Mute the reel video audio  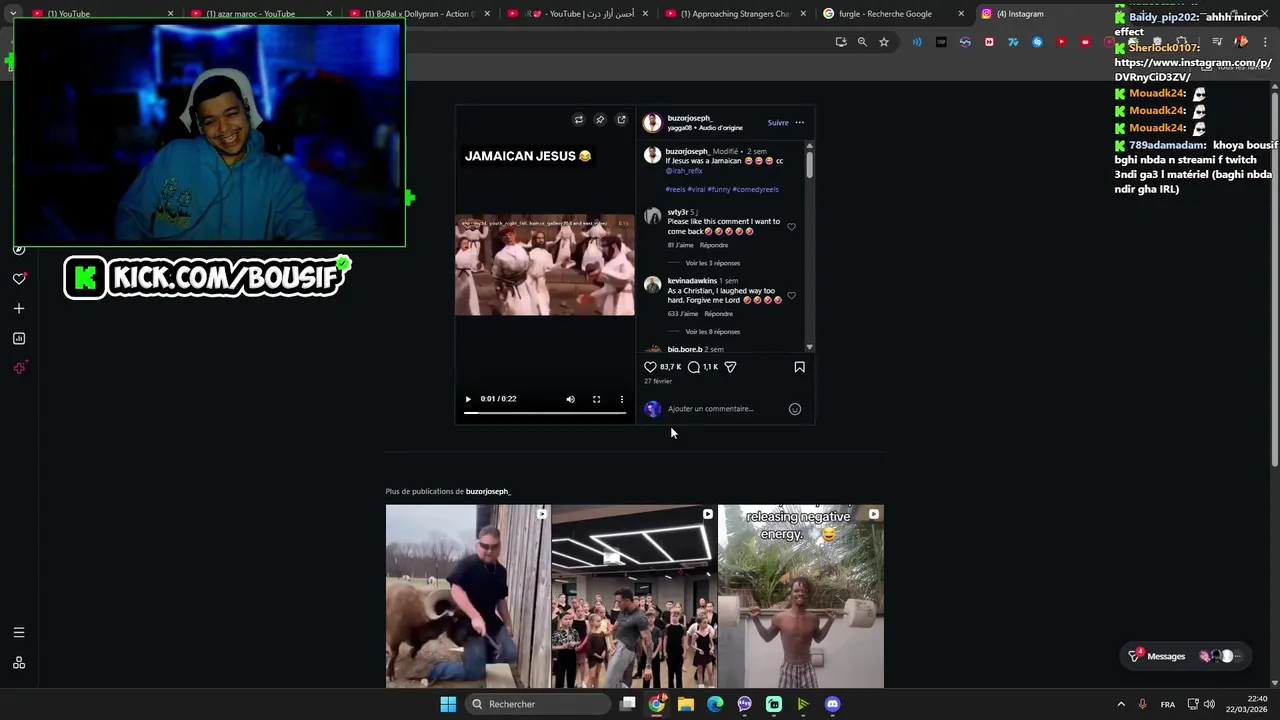[571, 399]
